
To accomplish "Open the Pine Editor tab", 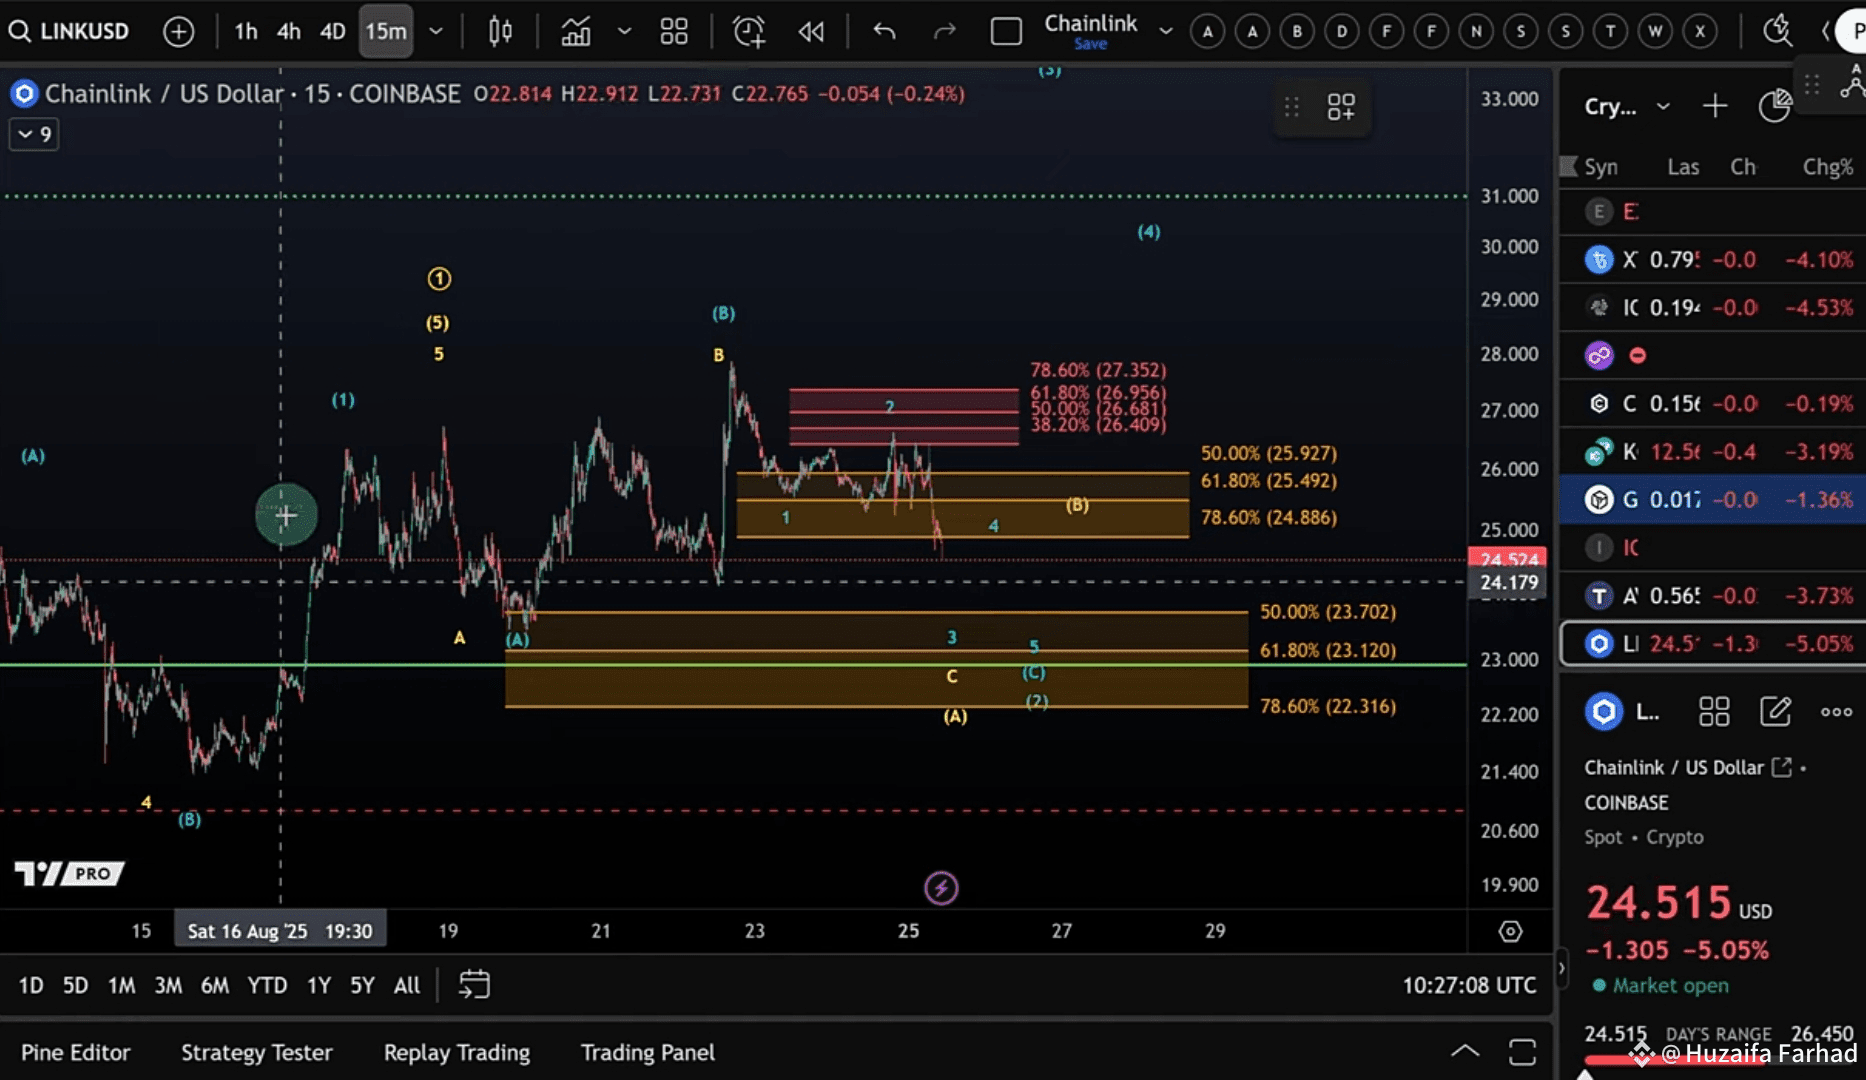I will 76,1052.
